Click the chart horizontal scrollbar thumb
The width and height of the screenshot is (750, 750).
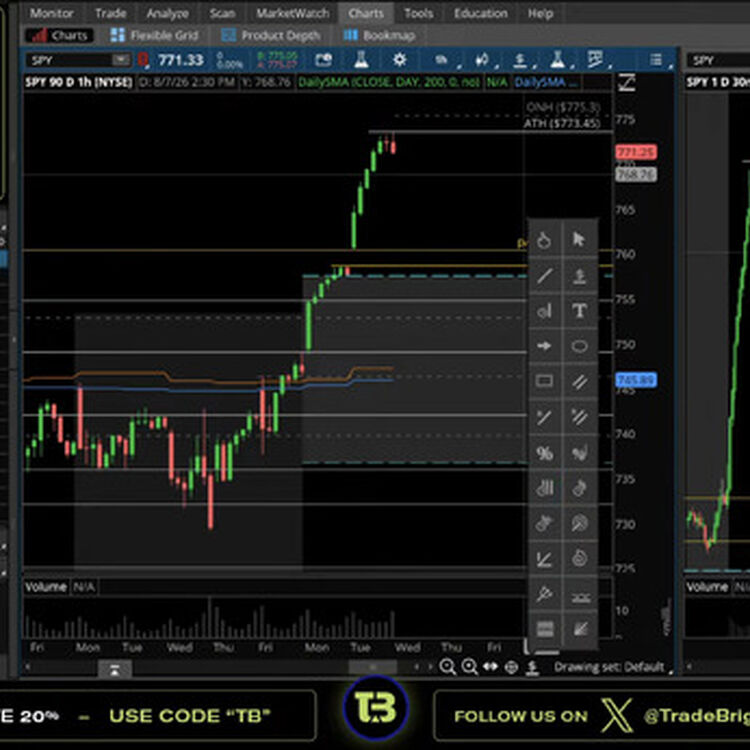pos(373,667)
